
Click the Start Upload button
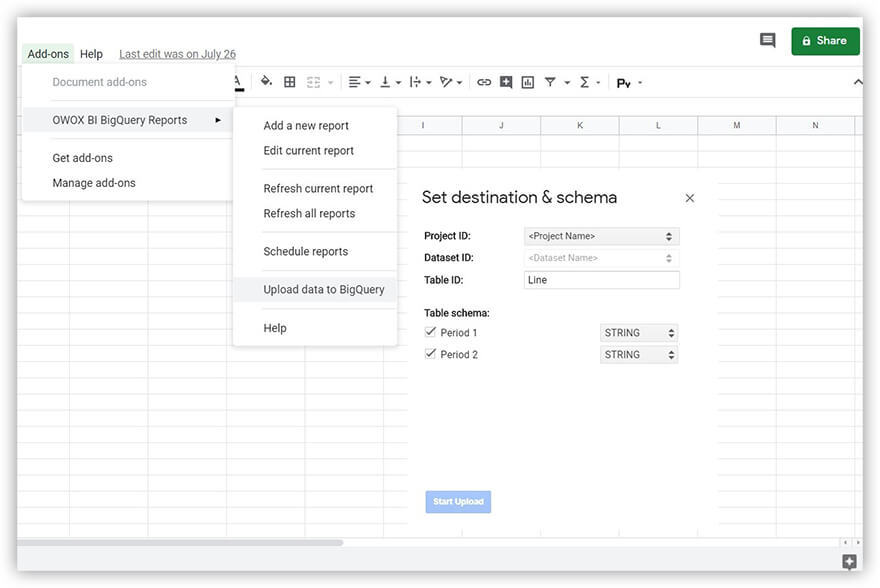(458, 502)
